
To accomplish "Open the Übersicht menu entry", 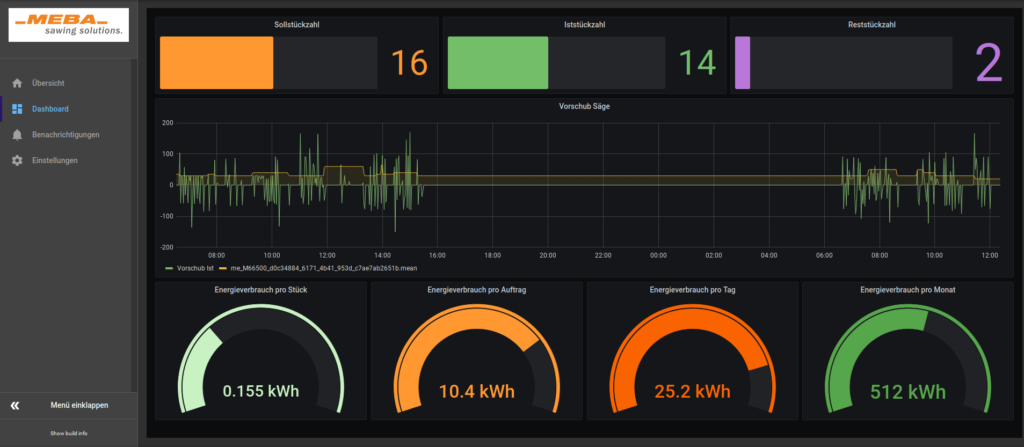I will coord(48,83).
